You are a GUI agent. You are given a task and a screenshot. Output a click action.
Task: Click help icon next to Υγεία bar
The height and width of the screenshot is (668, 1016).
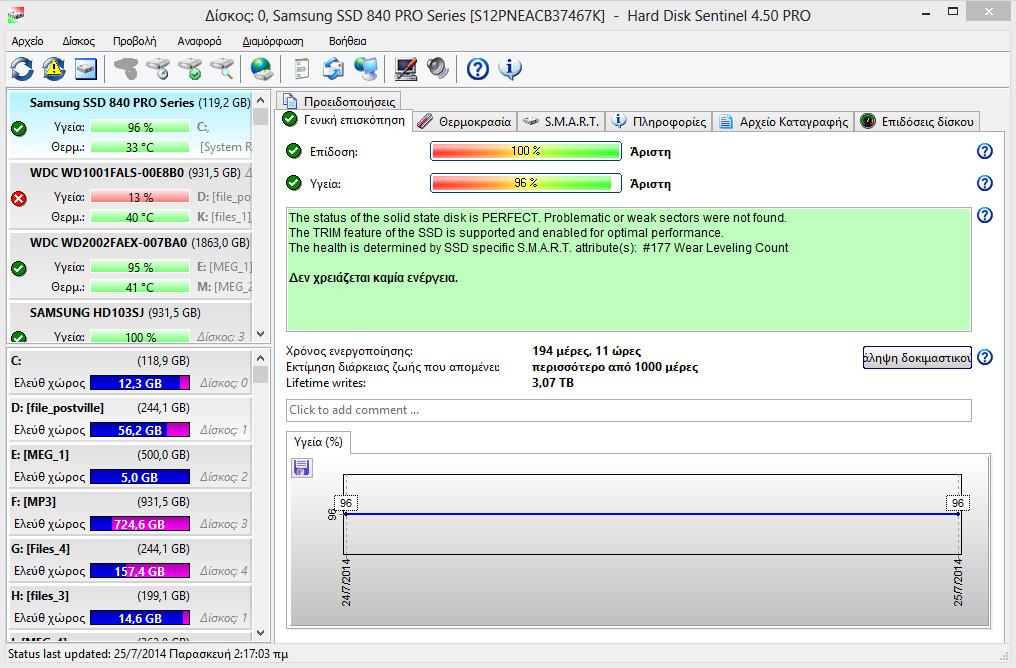coord(984,183)
